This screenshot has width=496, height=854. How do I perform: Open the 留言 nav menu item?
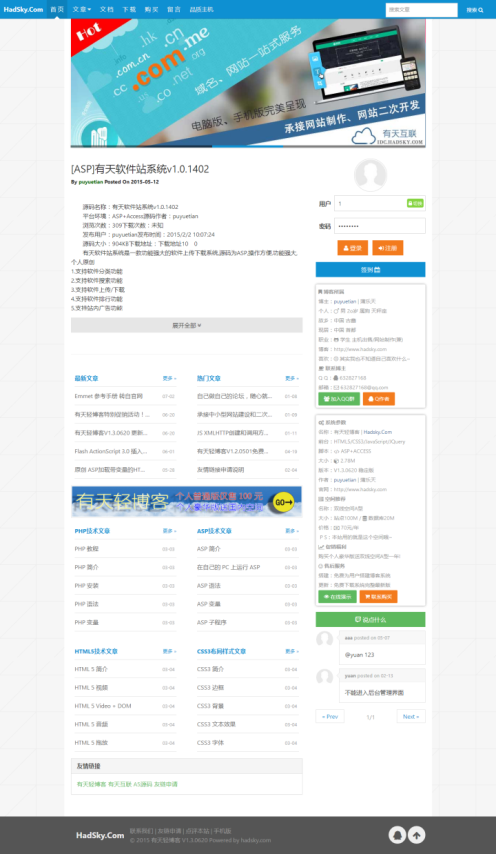174,9
